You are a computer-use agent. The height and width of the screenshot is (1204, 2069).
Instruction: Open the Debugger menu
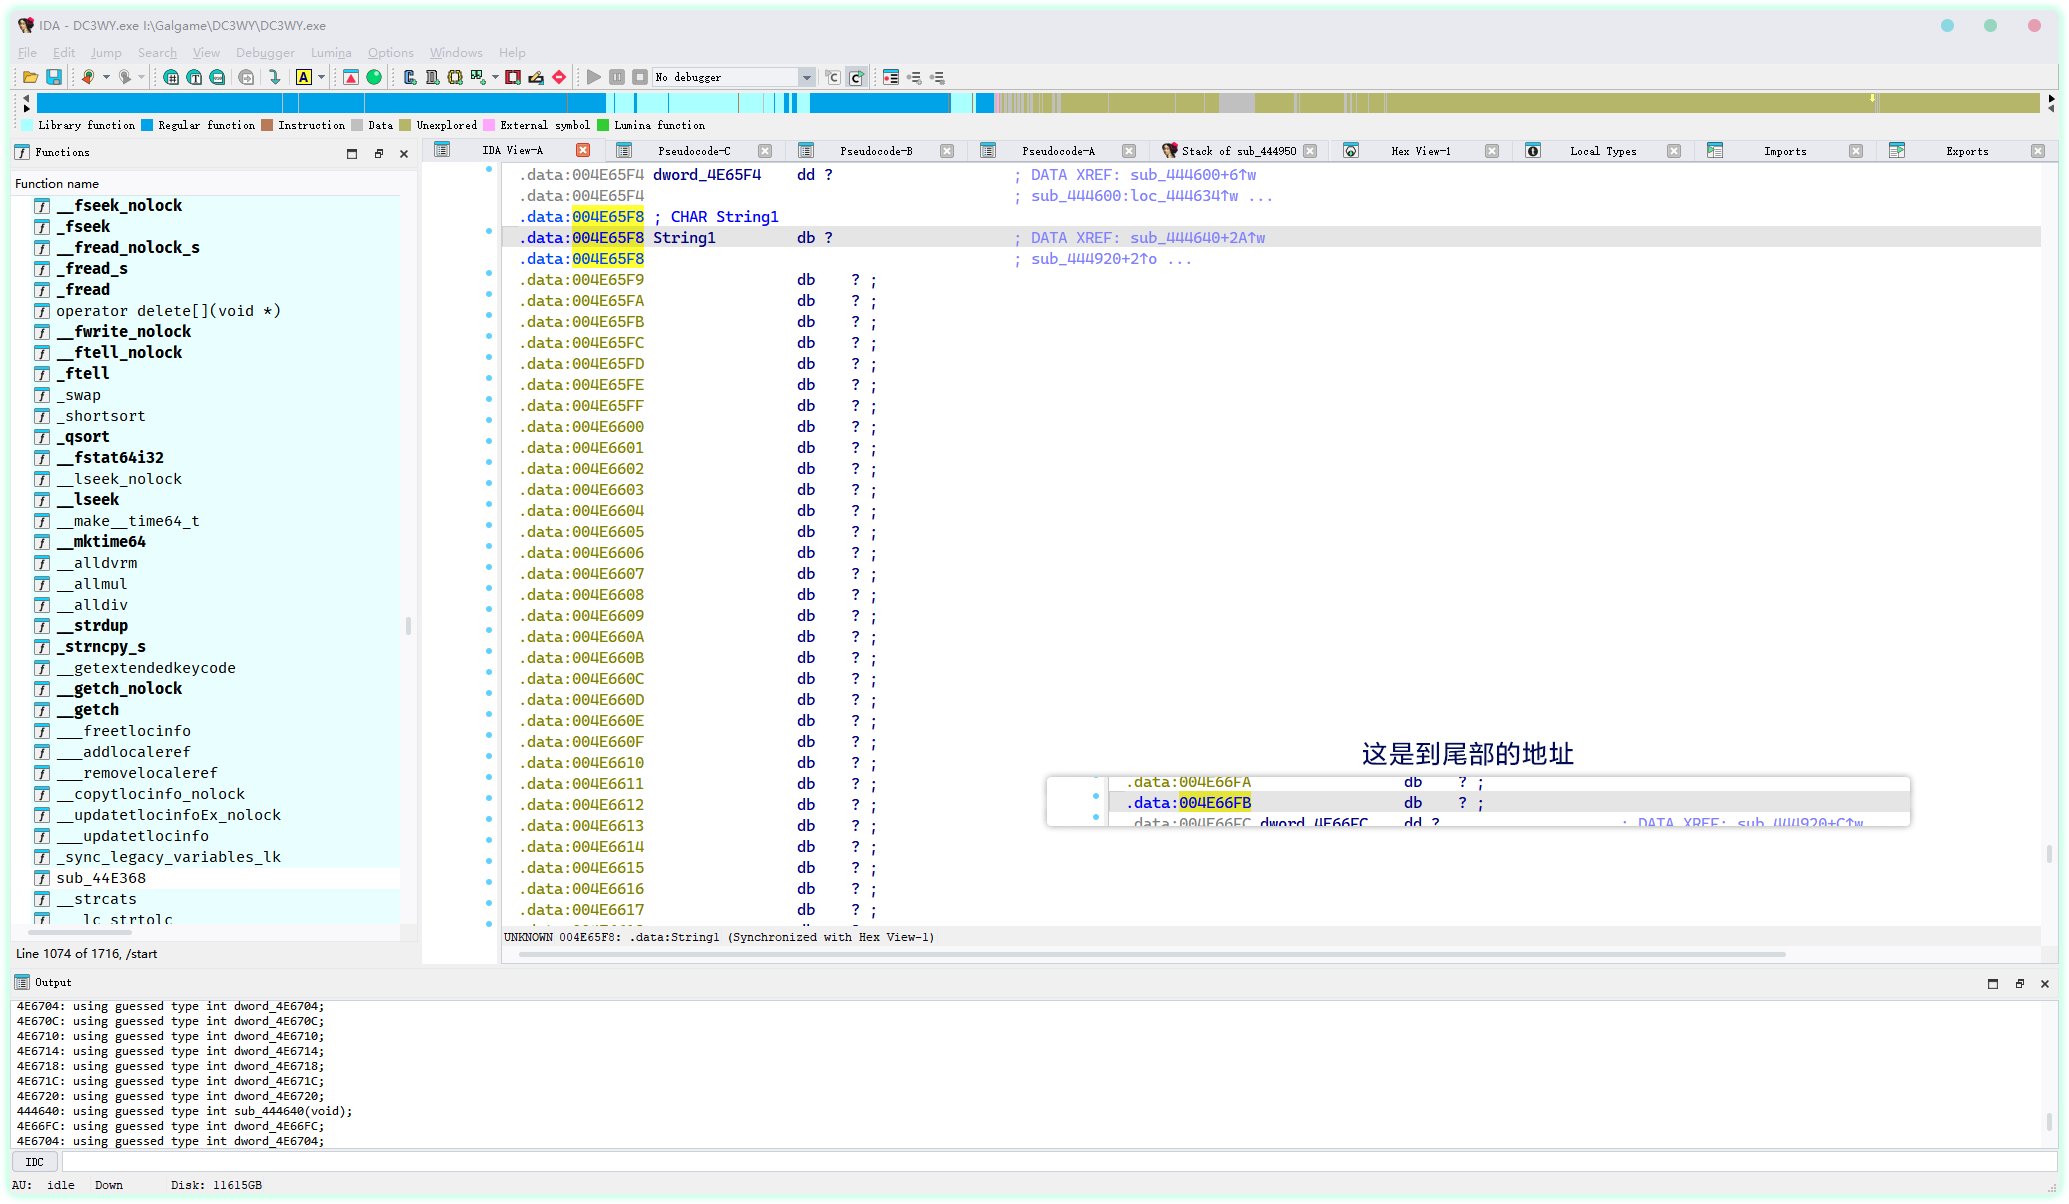coord(265,53)
